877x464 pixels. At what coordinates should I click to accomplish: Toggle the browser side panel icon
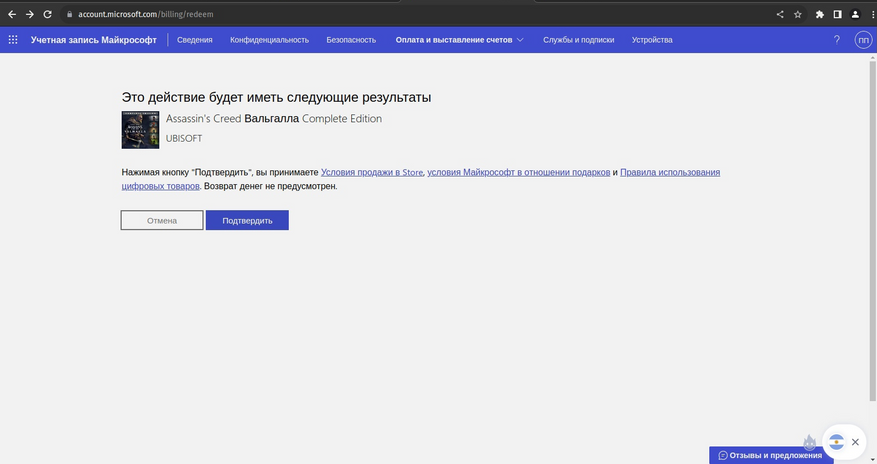pyautogui.click(x=837, y=15)
